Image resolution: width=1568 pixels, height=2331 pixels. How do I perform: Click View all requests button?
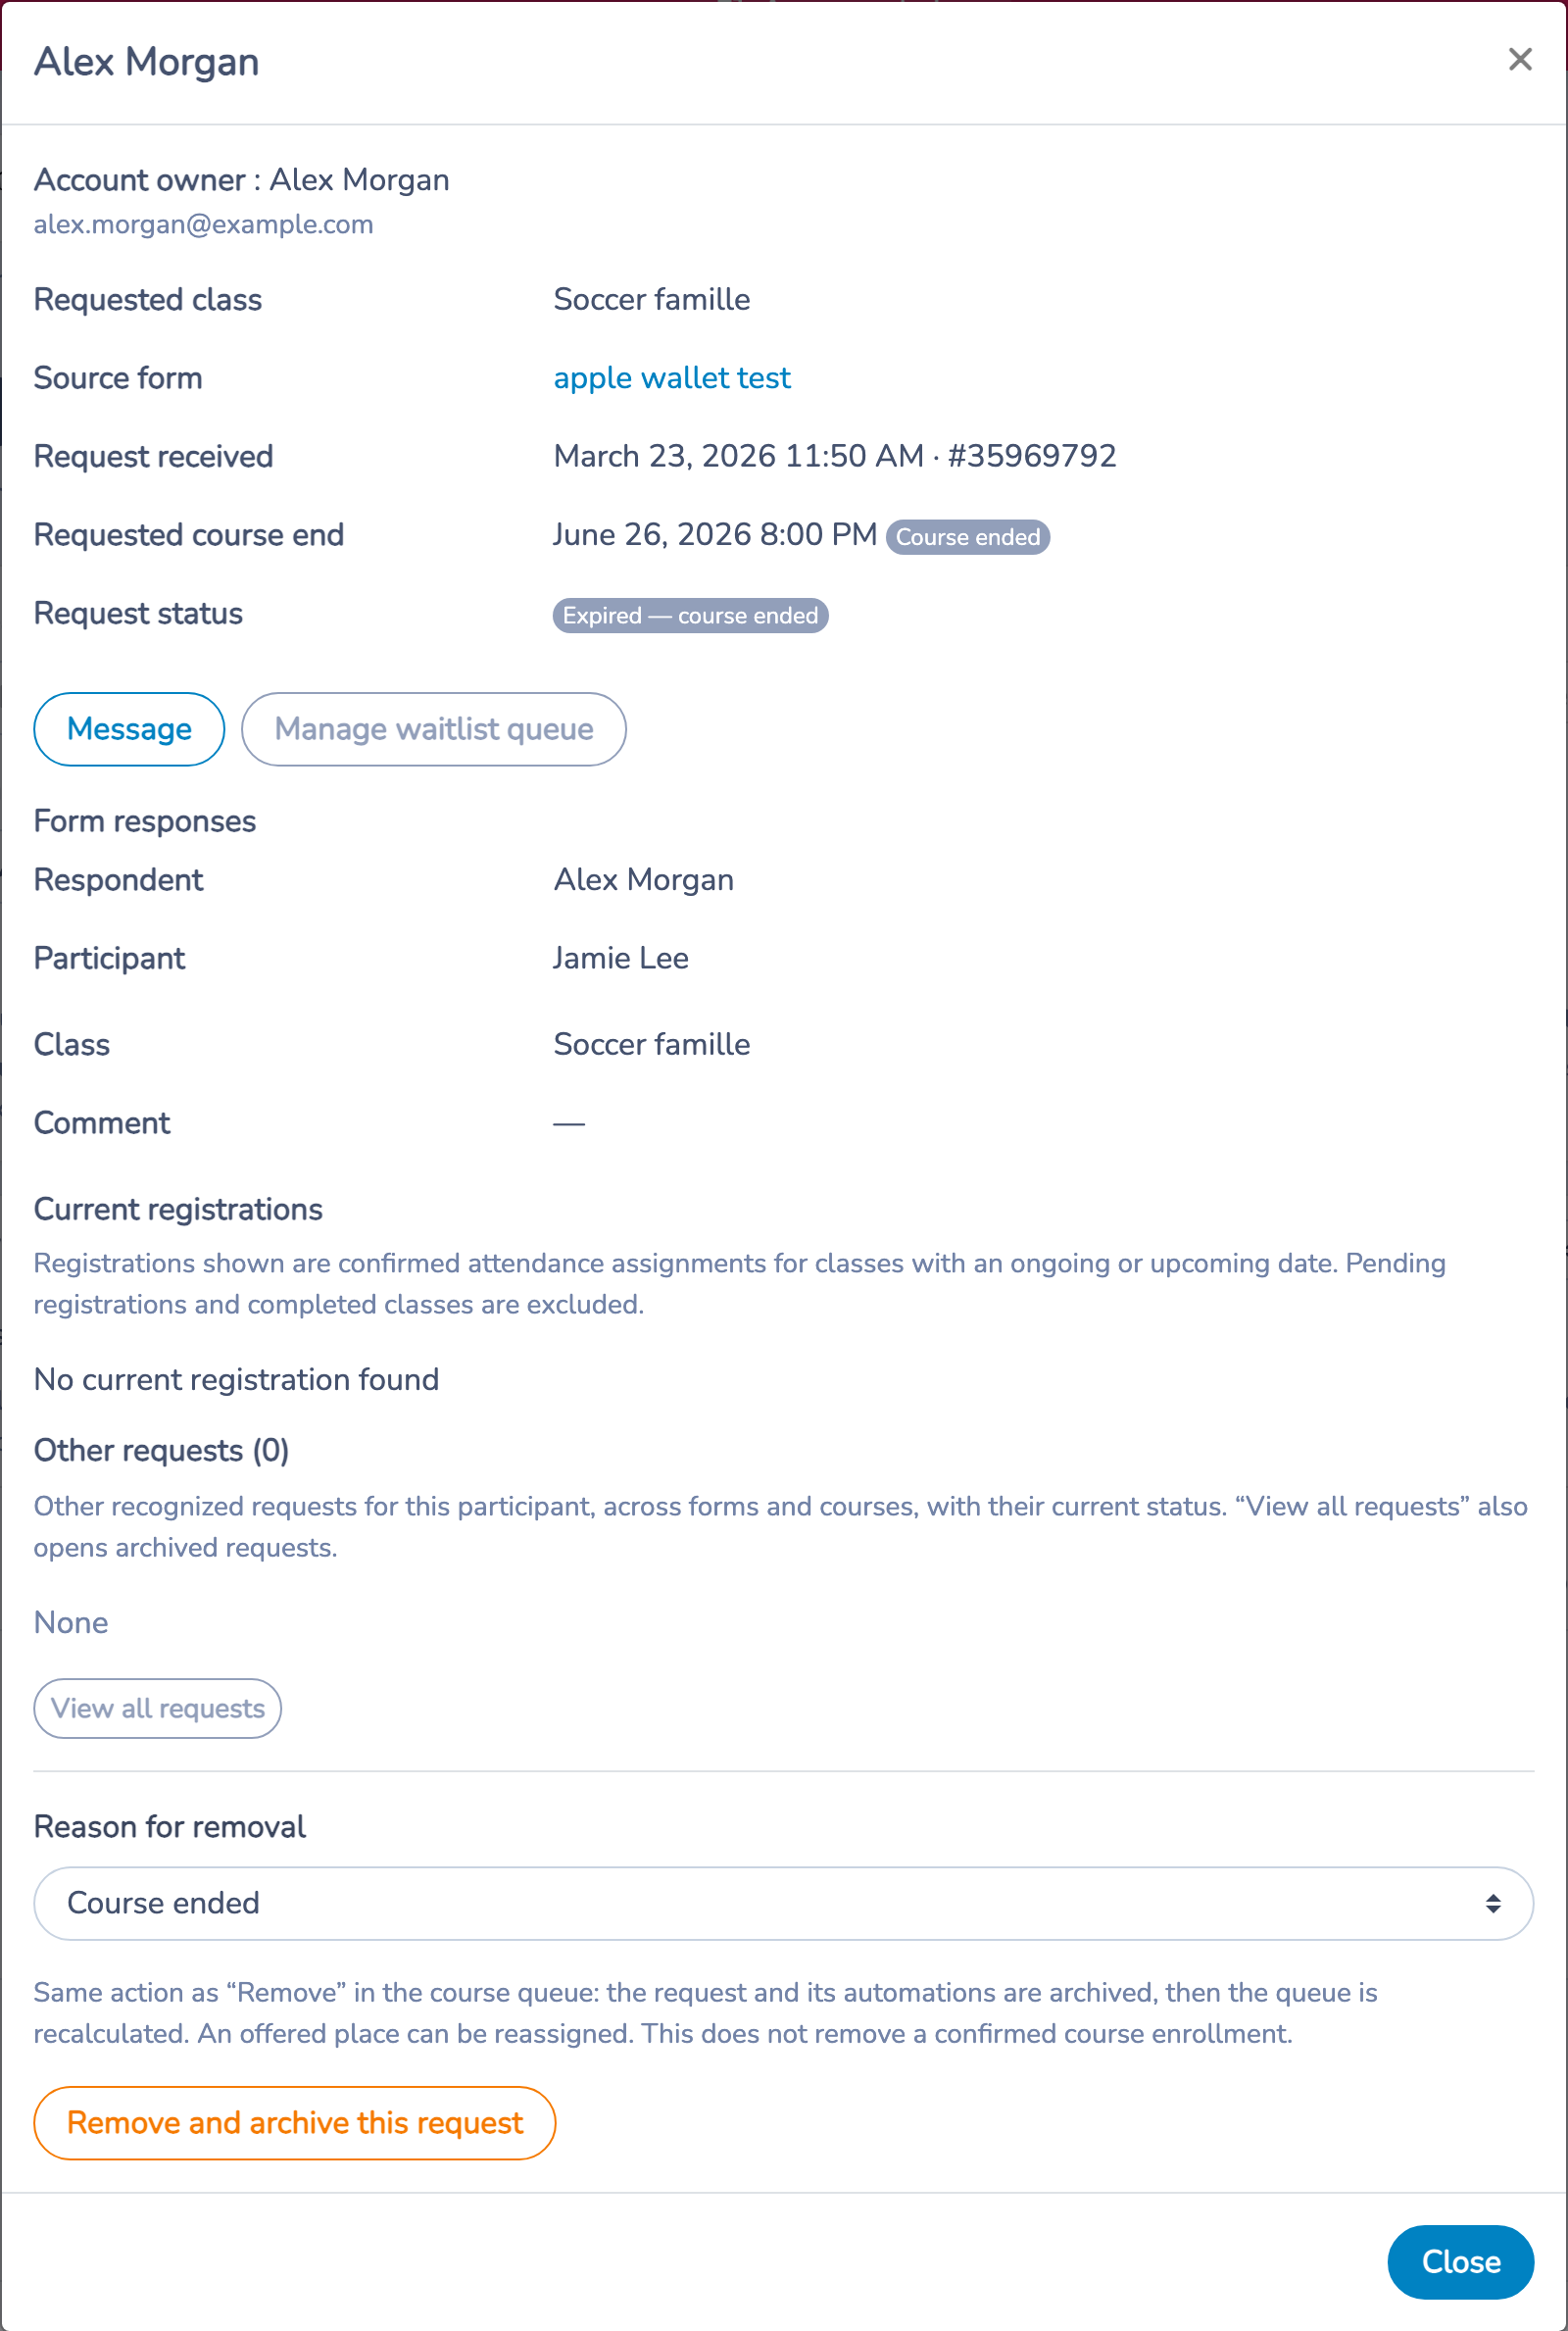(x=158, y=1708)
